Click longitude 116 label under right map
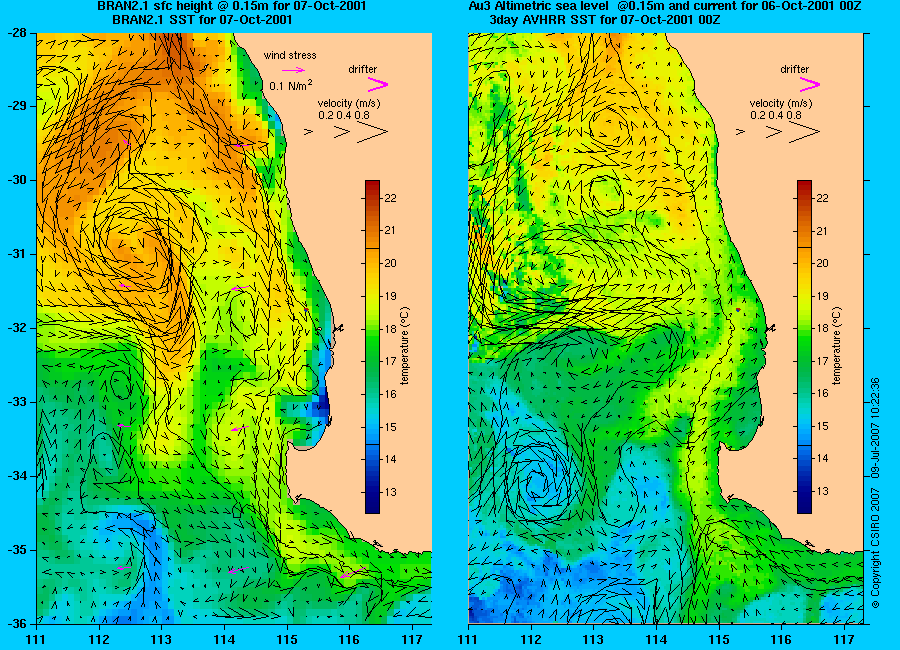Image resolution: width=900 pixels, height=650 pixels. (781, 640)
